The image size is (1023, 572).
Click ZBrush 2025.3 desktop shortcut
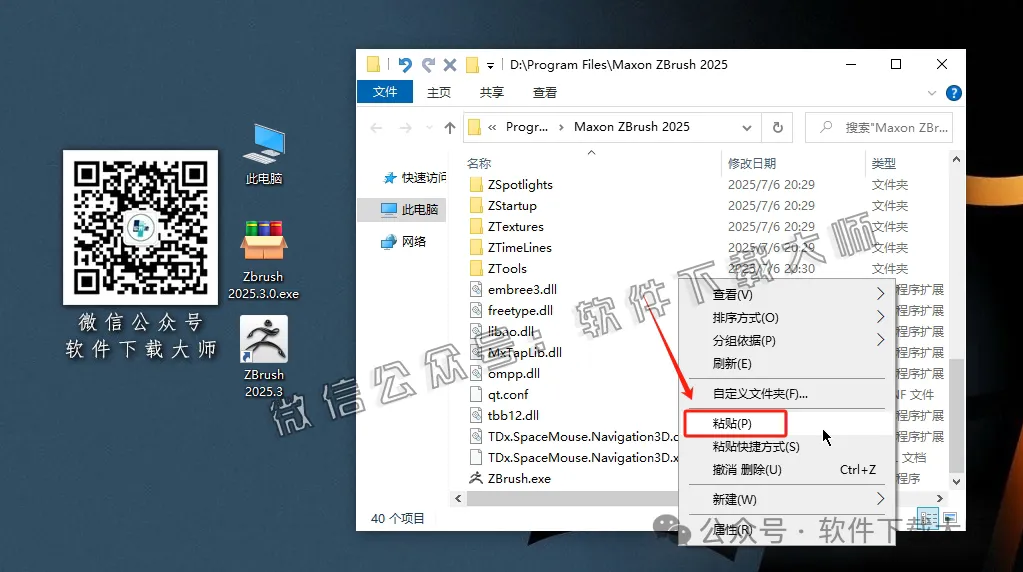(264, 357)
